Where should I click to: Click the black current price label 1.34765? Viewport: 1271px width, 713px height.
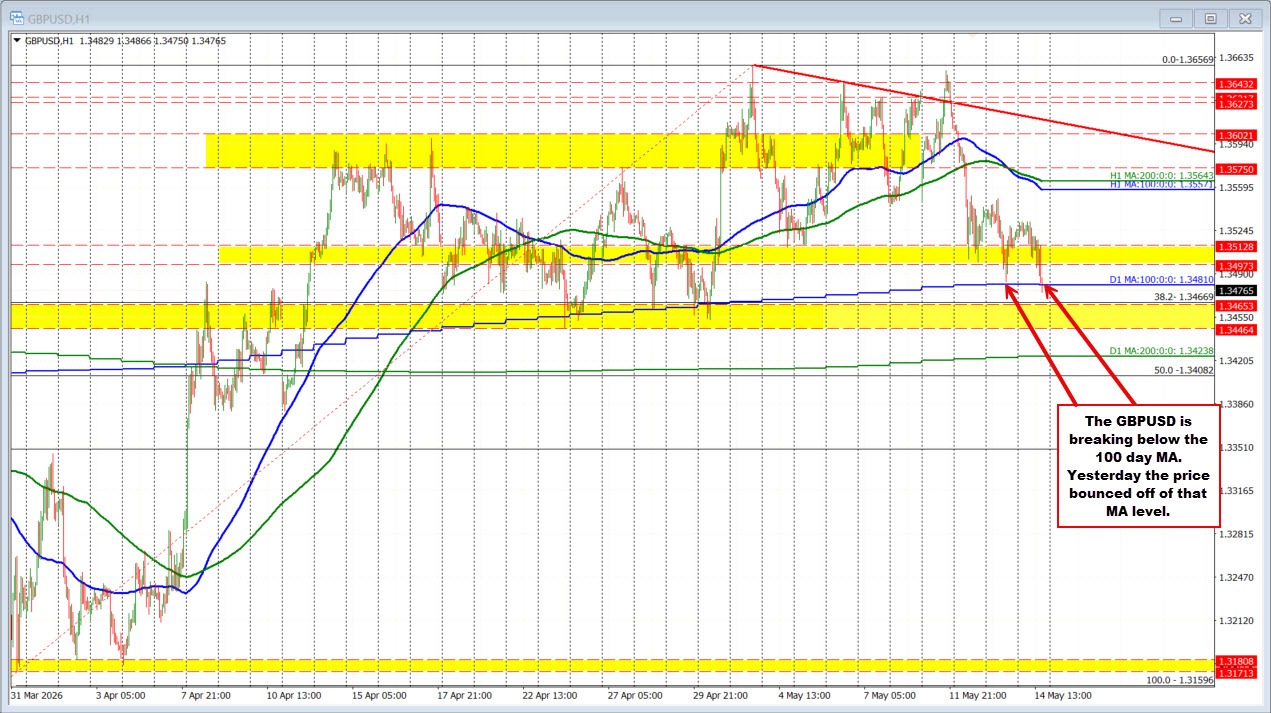tap(1235, 290)
